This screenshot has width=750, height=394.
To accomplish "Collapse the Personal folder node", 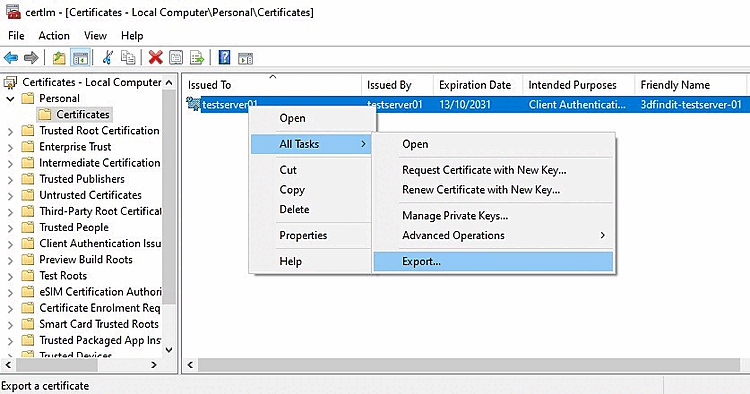I will pos(10,99).
